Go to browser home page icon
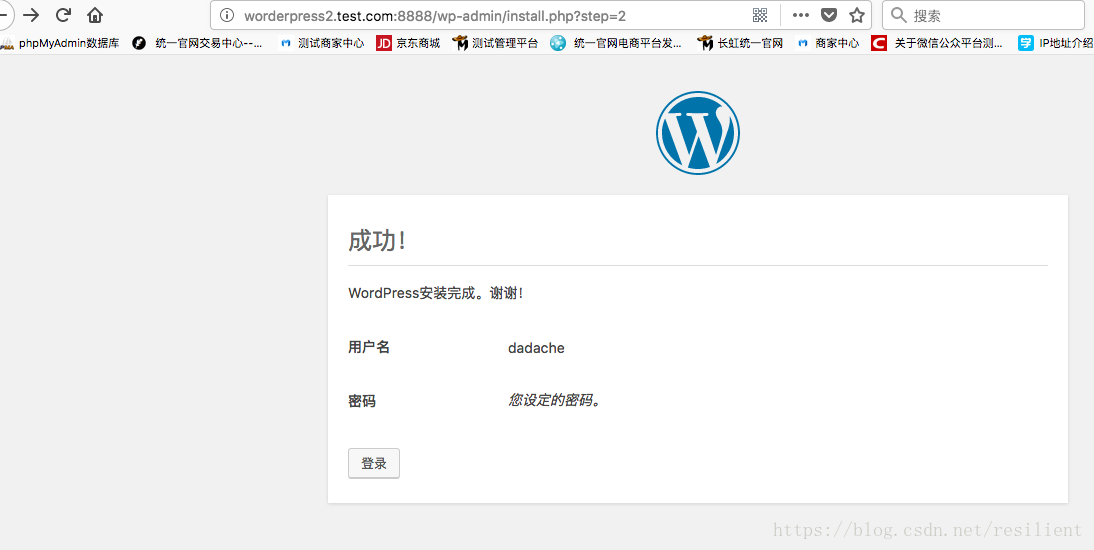Screen dimensions: 1094x550 coord(95,15)
